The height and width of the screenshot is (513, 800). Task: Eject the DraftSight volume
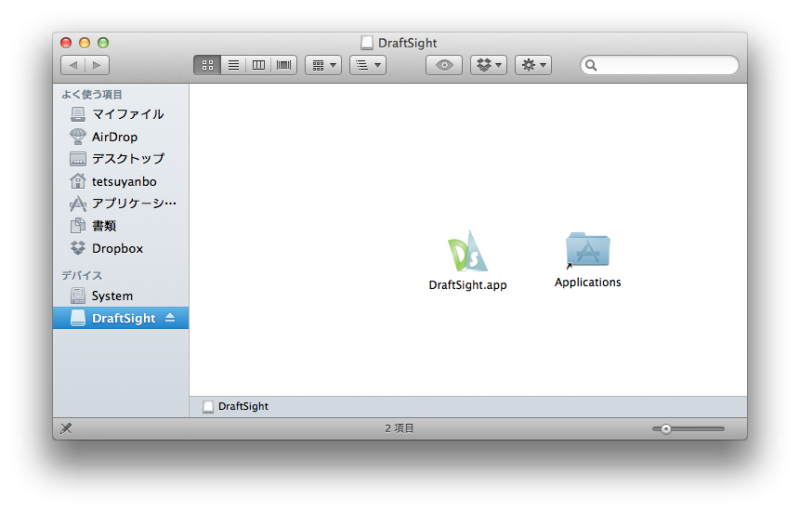pos(170,317)
